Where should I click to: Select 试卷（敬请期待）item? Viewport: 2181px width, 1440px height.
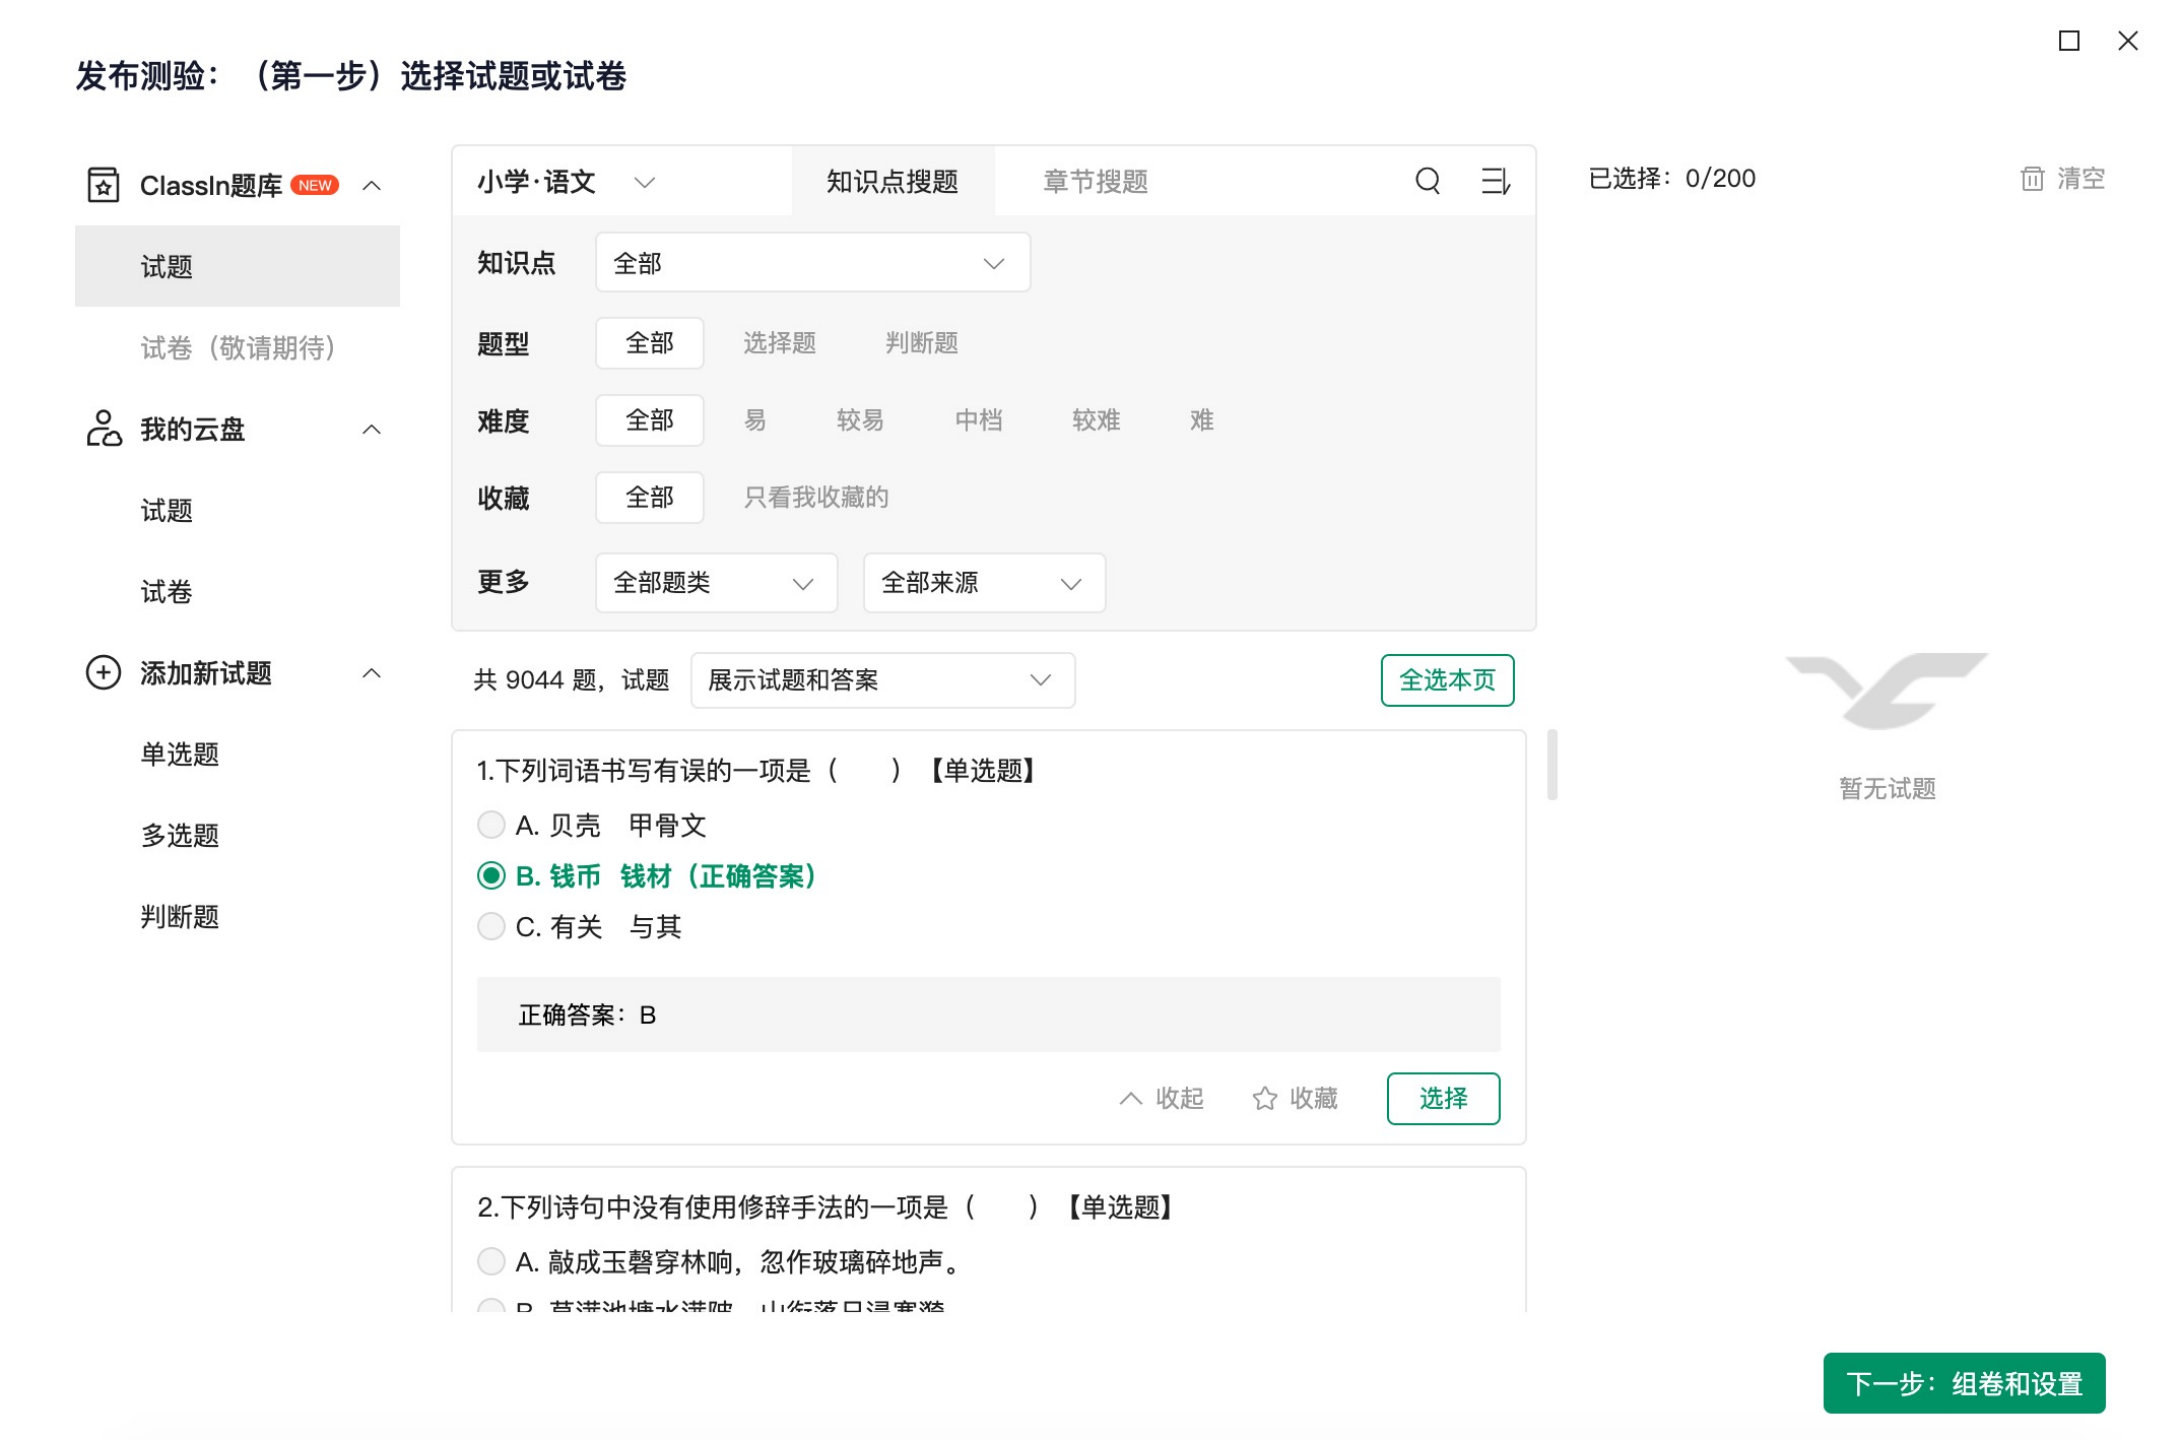237,347
